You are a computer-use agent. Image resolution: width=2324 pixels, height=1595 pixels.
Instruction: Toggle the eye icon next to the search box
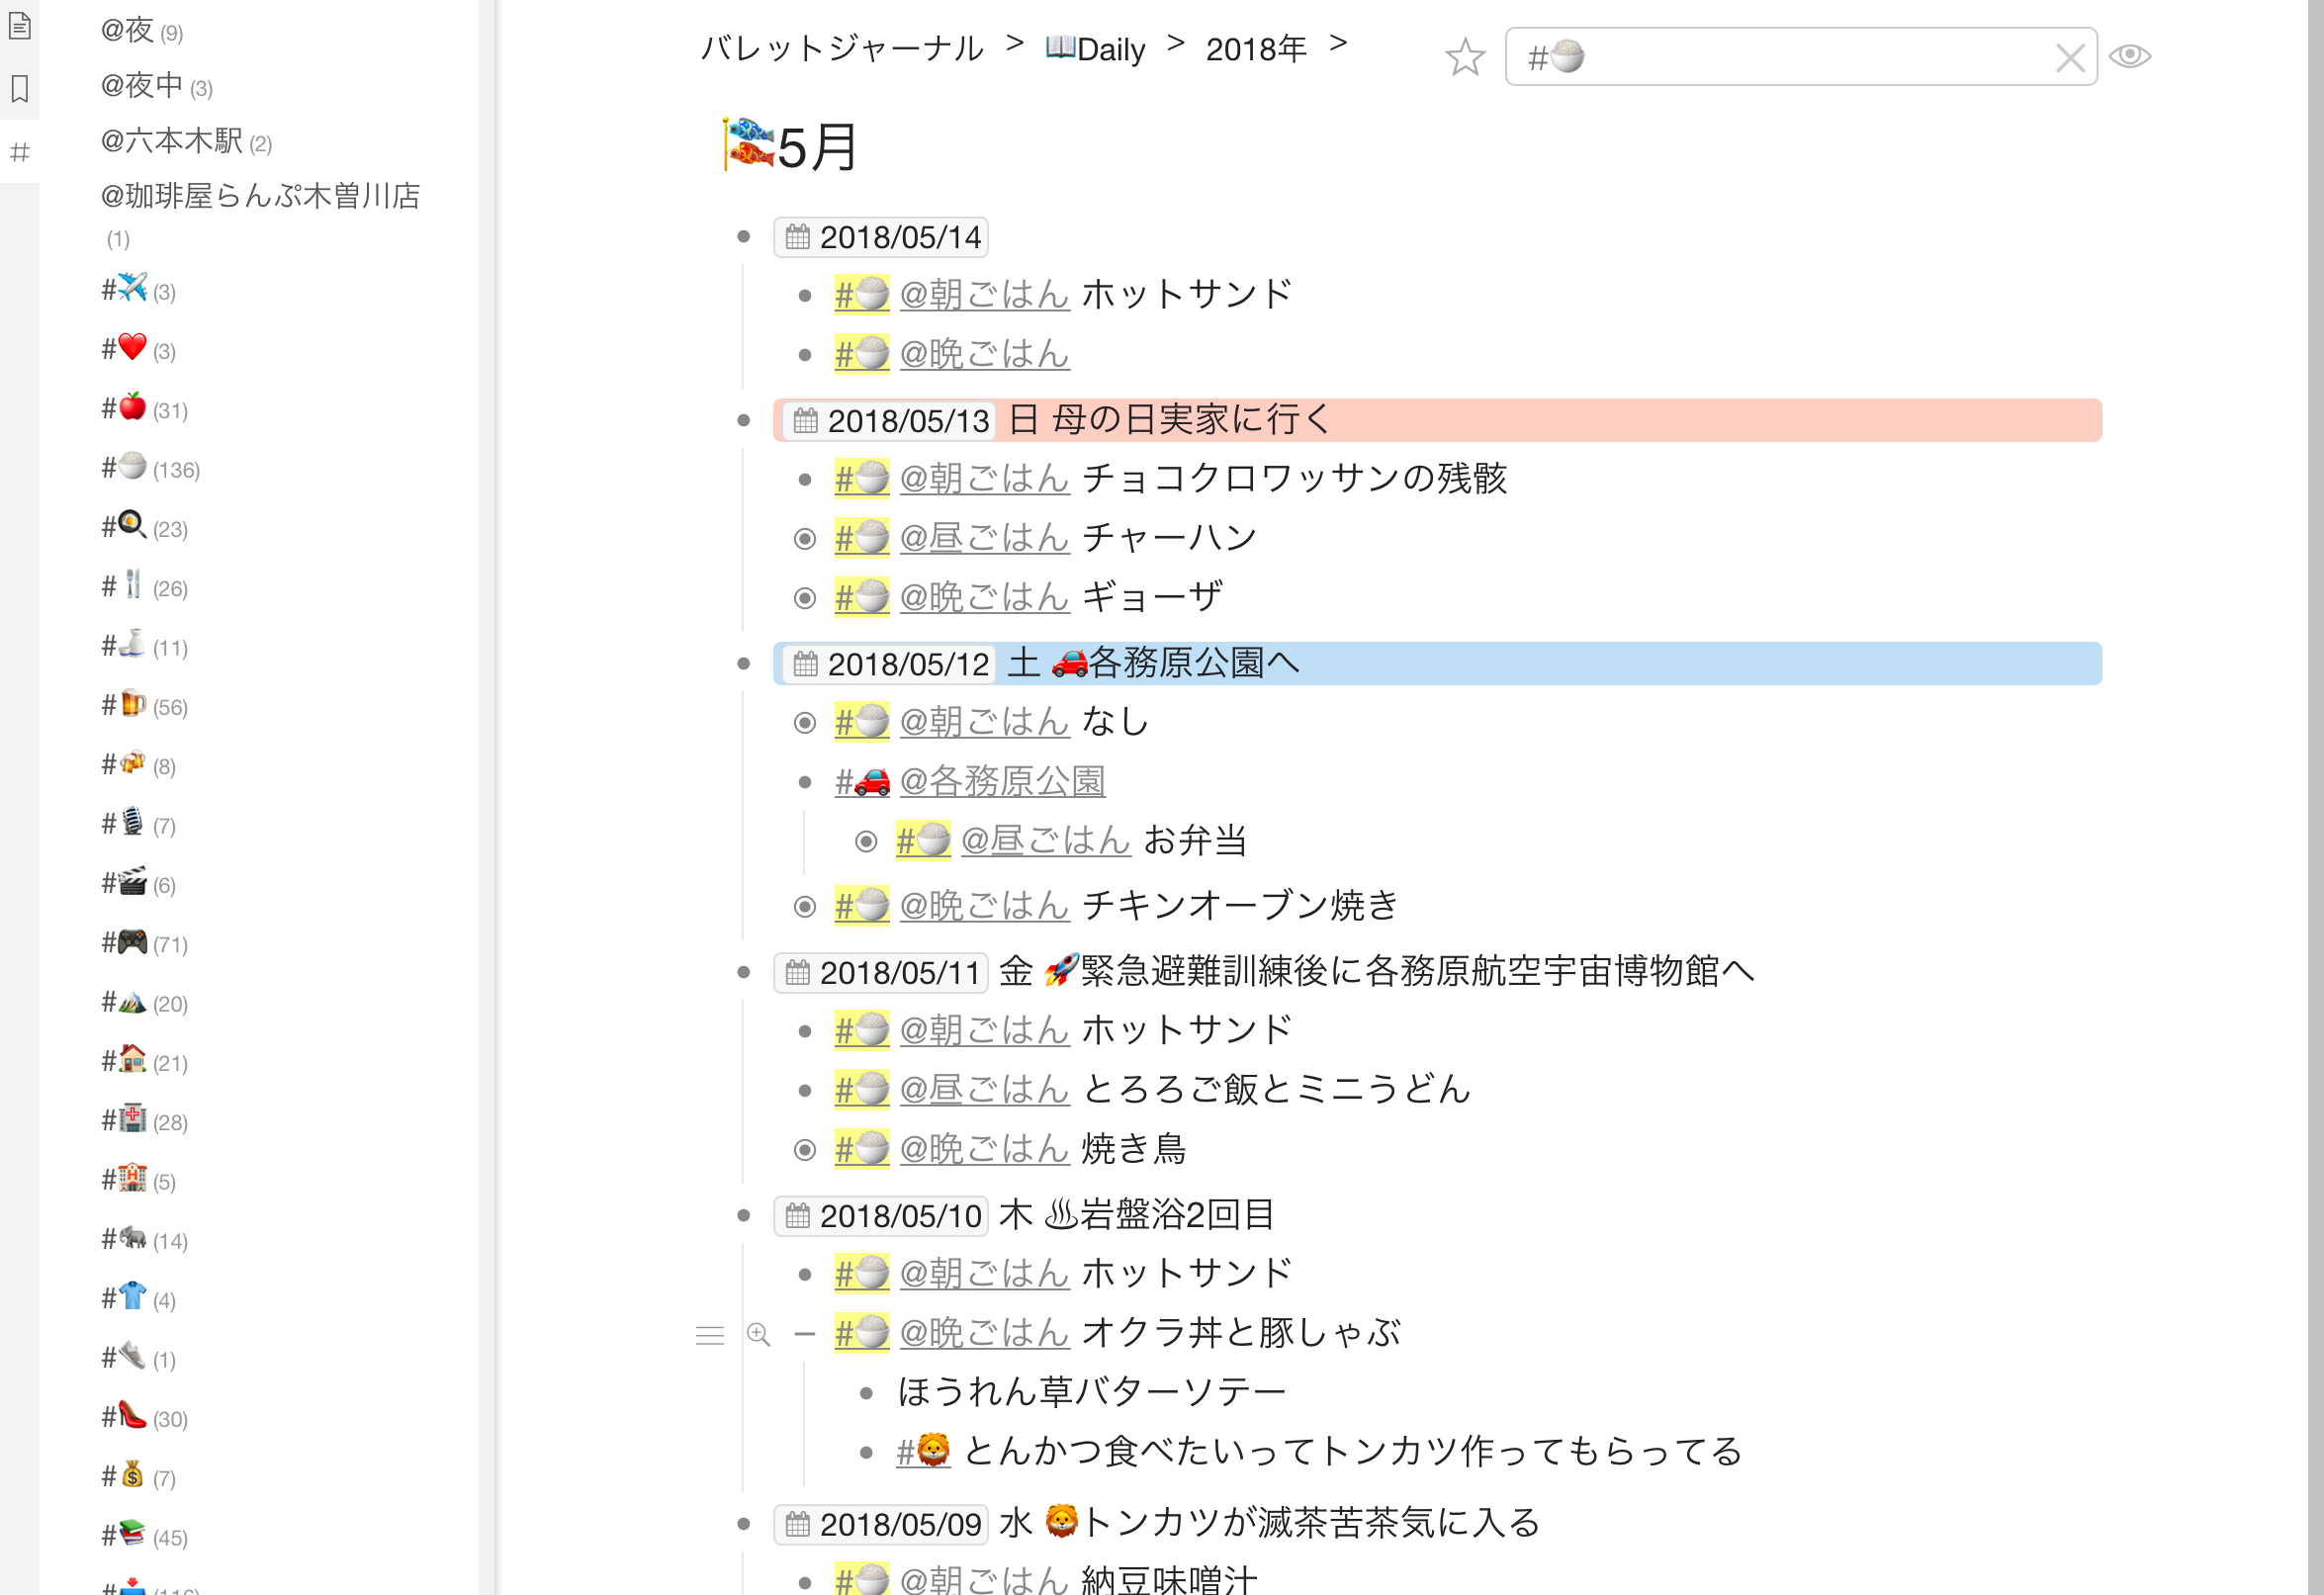2131,55
